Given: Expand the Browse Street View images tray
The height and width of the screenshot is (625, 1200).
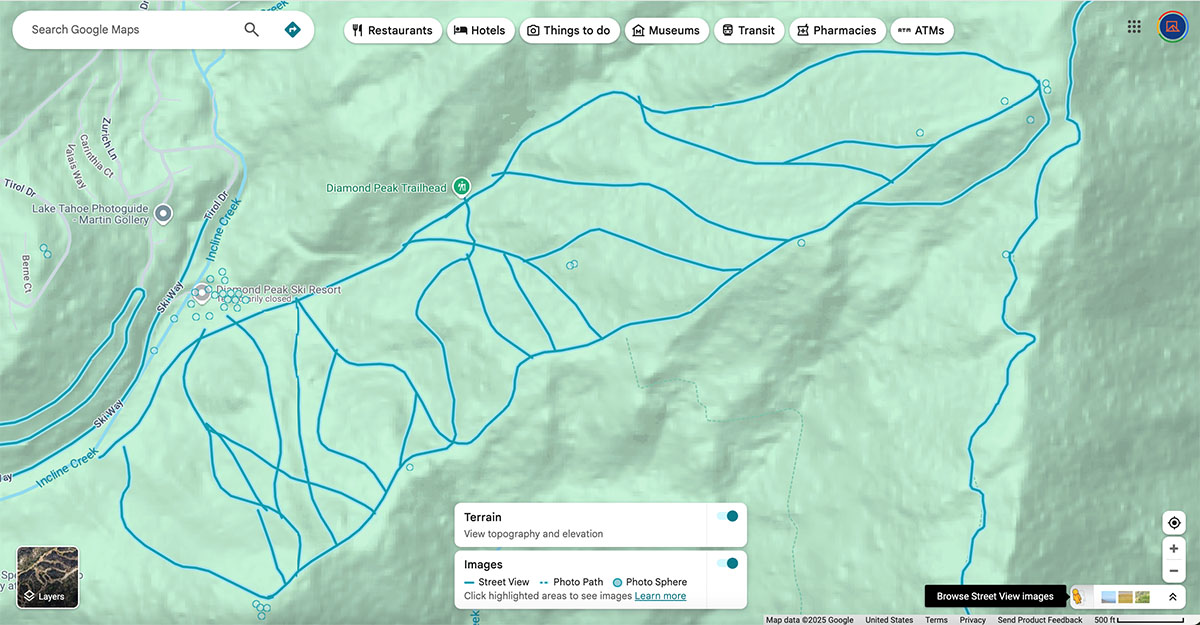Looking at the screenshot, I should coord(995,596).
